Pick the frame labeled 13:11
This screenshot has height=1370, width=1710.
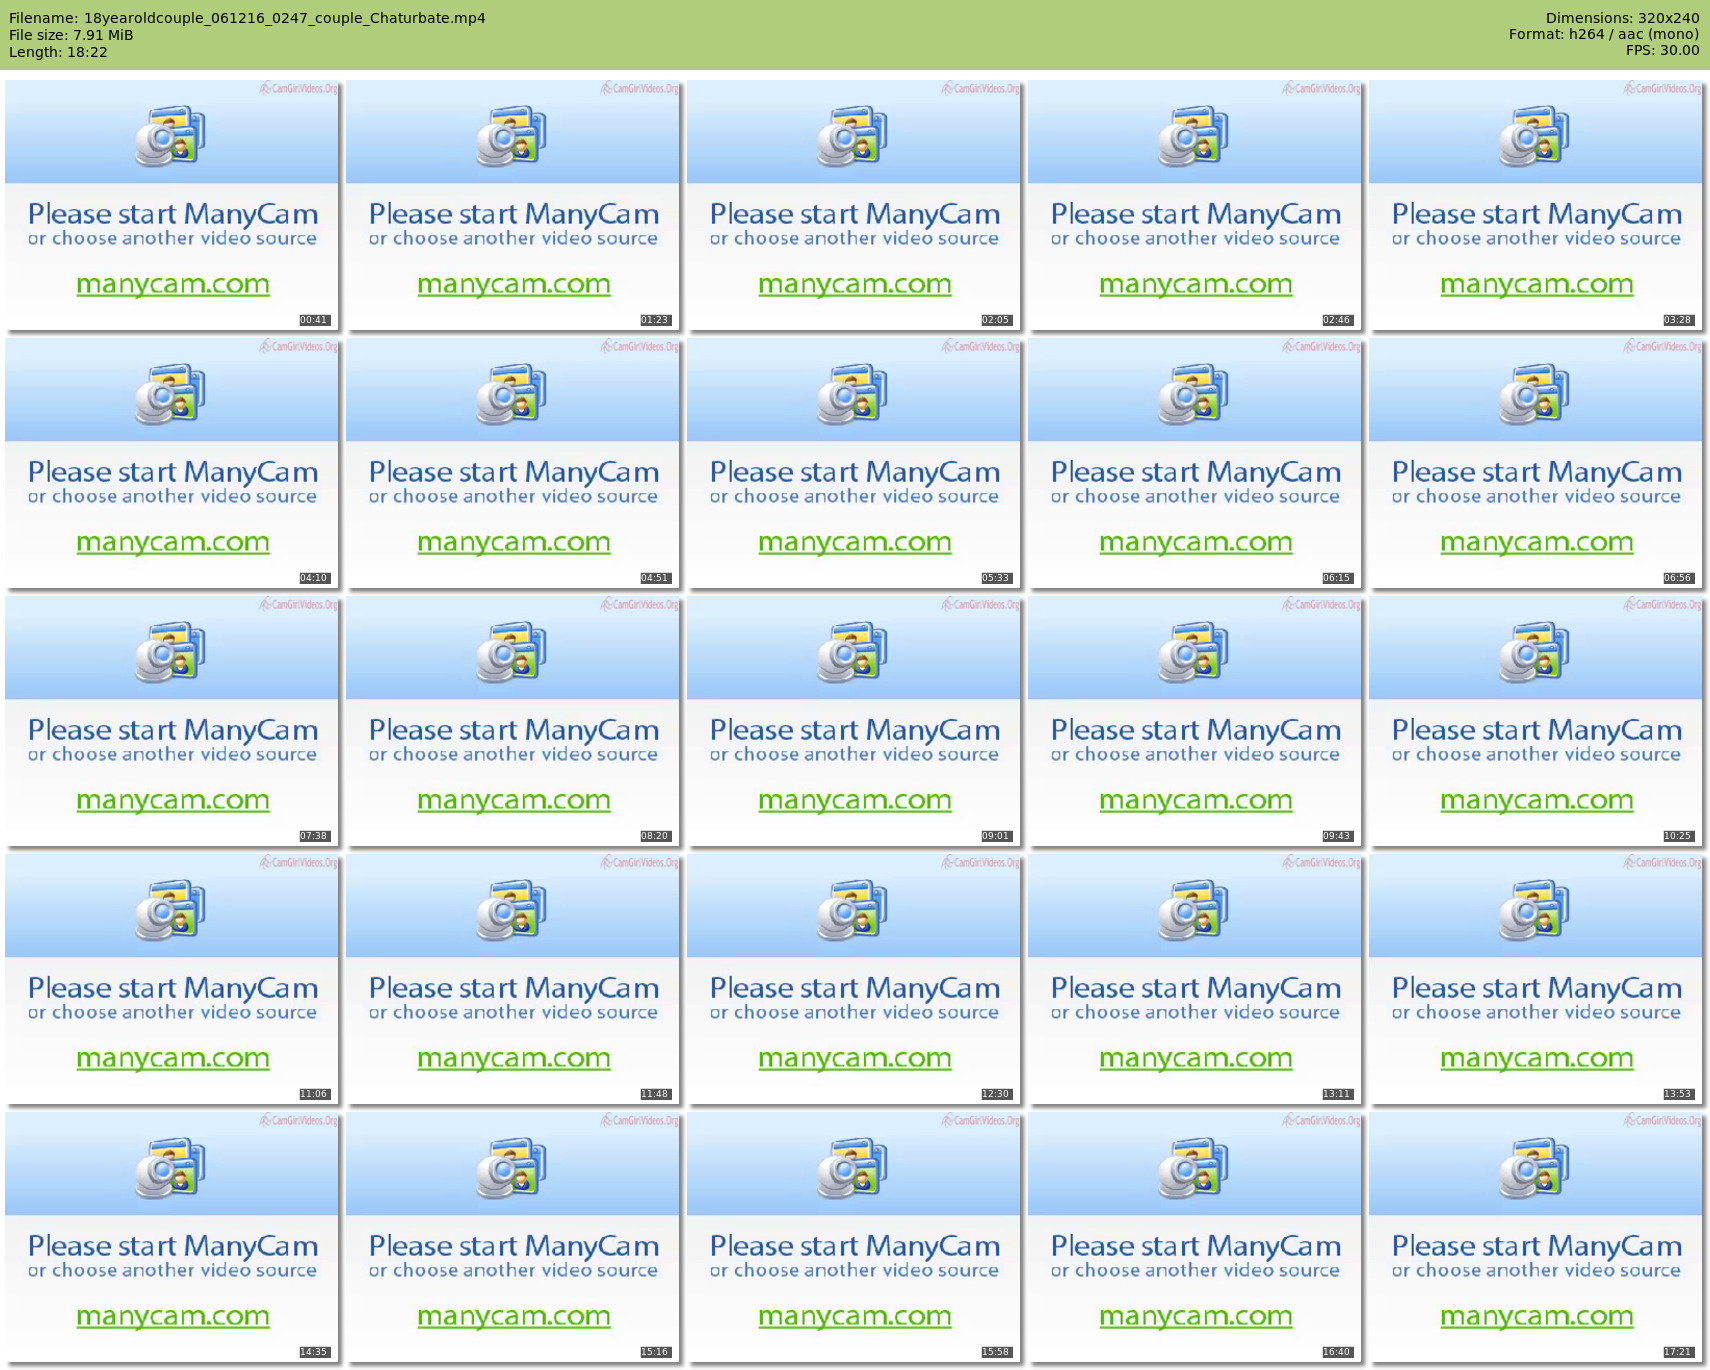click(1195, 979)
